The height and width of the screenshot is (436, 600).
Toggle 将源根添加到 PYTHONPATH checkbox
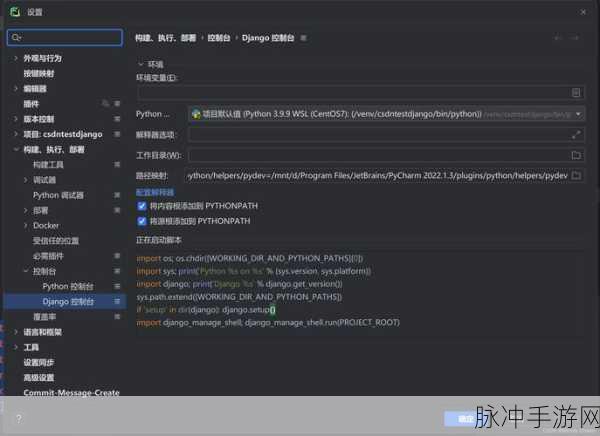(142, 221)
